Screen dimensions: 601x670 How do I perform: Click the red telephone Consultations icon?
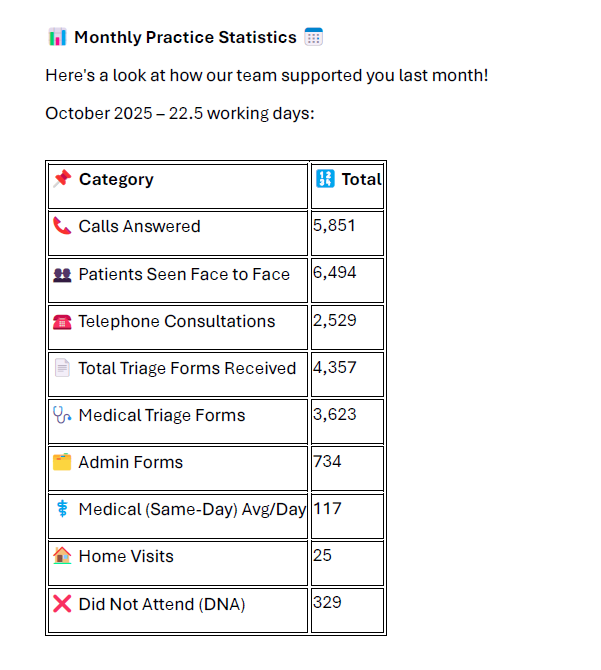62,322
